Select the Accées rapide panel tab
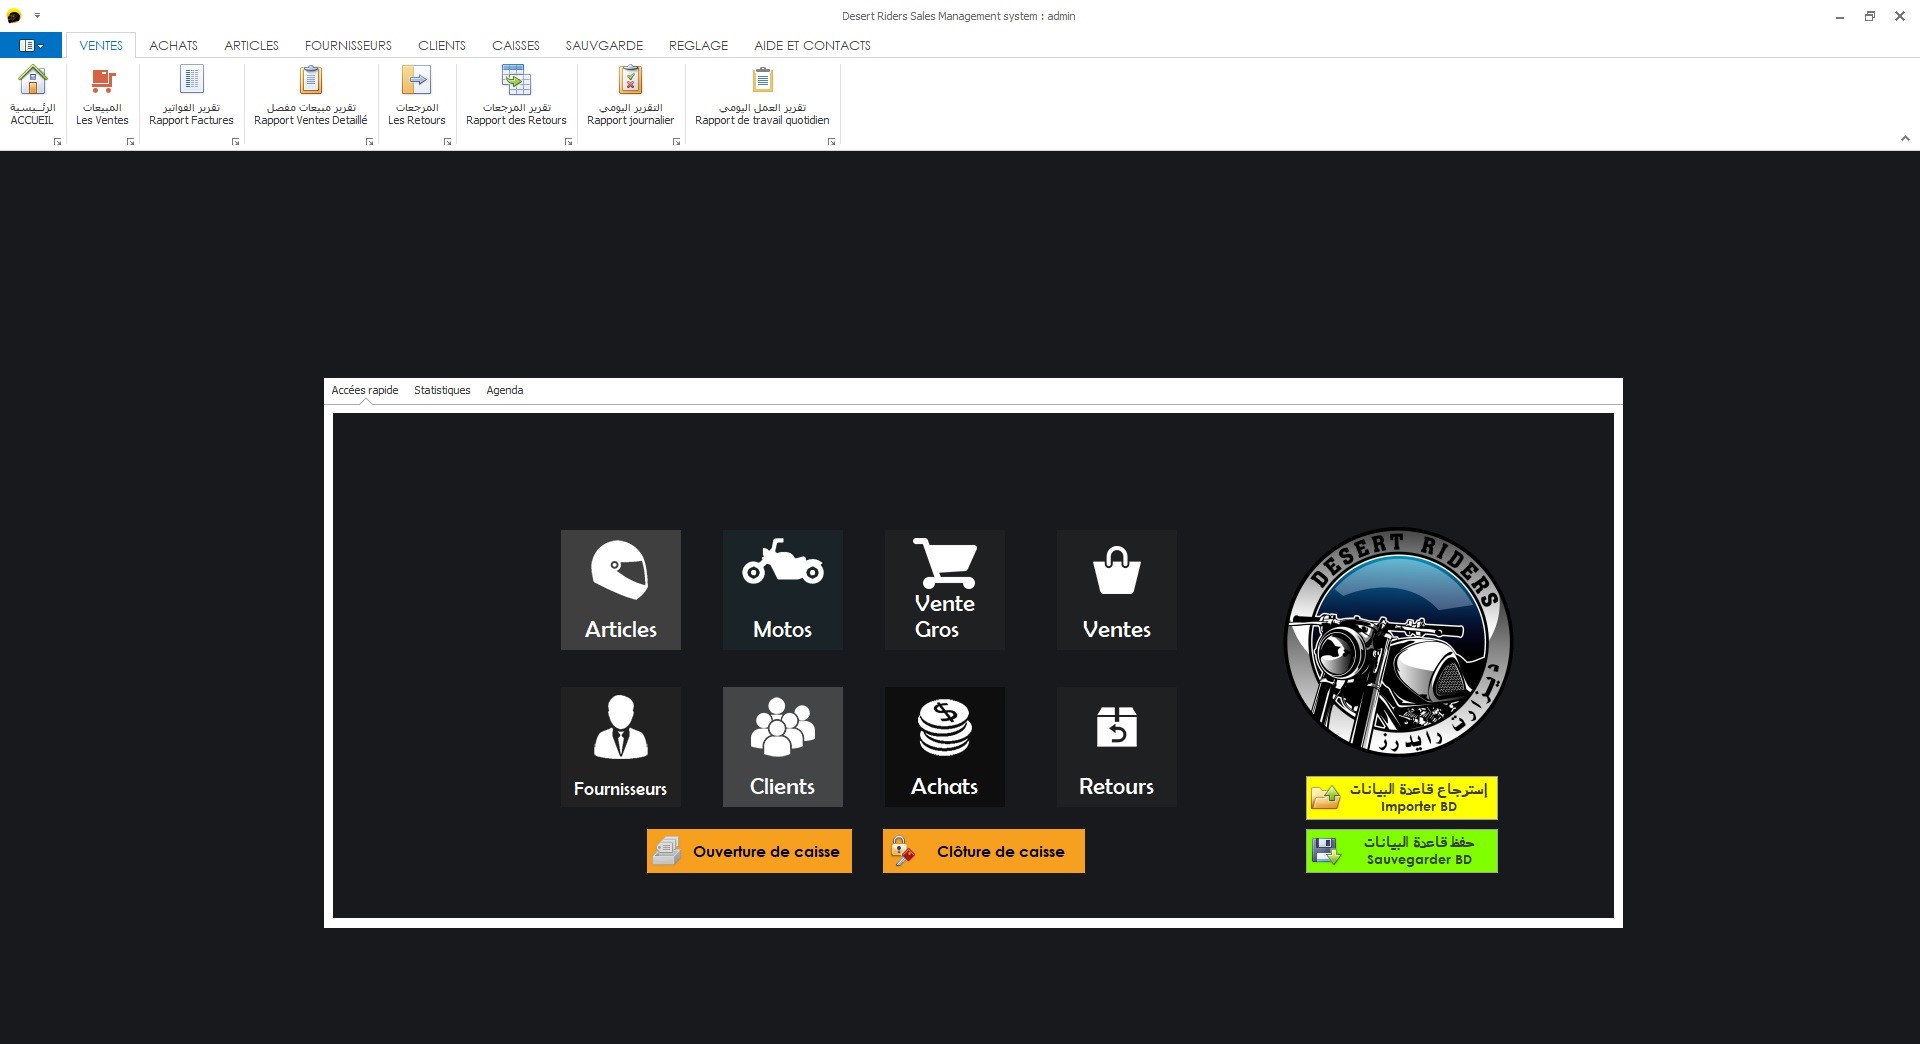Screen dimensions: 1920x1044 coord(365,390)
